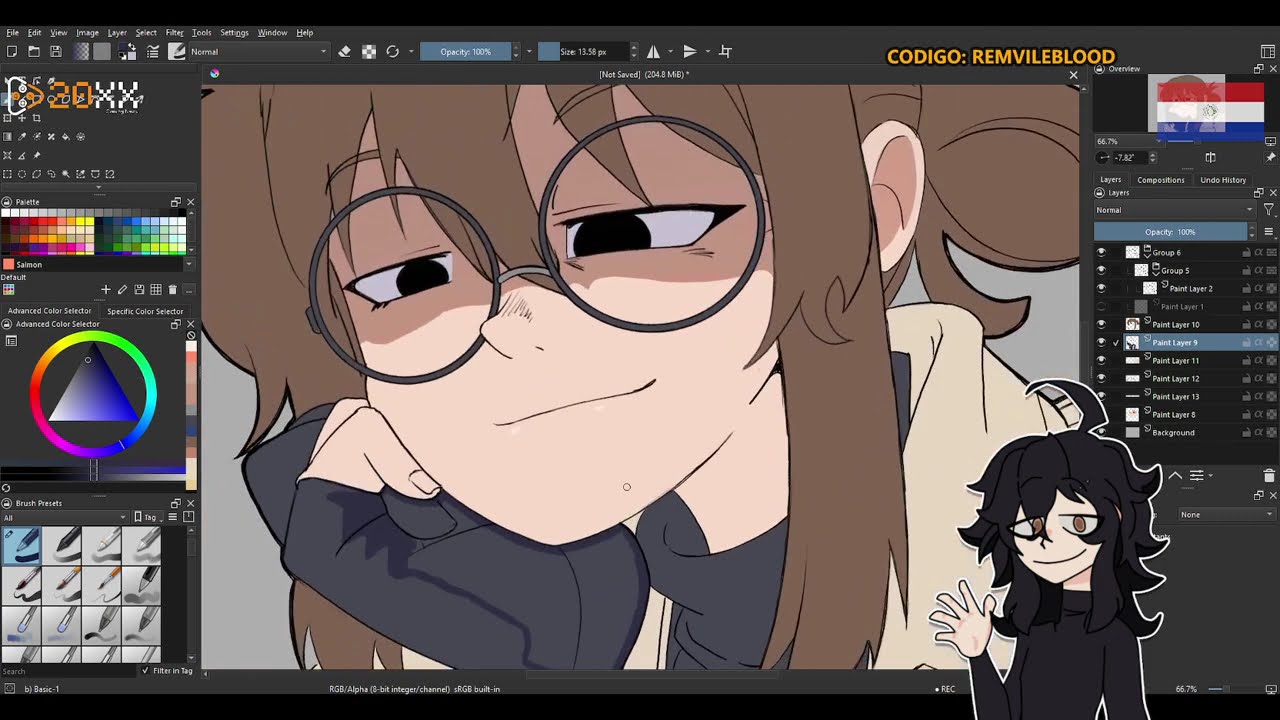The image size is (1280, 720).
Task: Lock Paint Layer 10
Action: coord(1246,325)
